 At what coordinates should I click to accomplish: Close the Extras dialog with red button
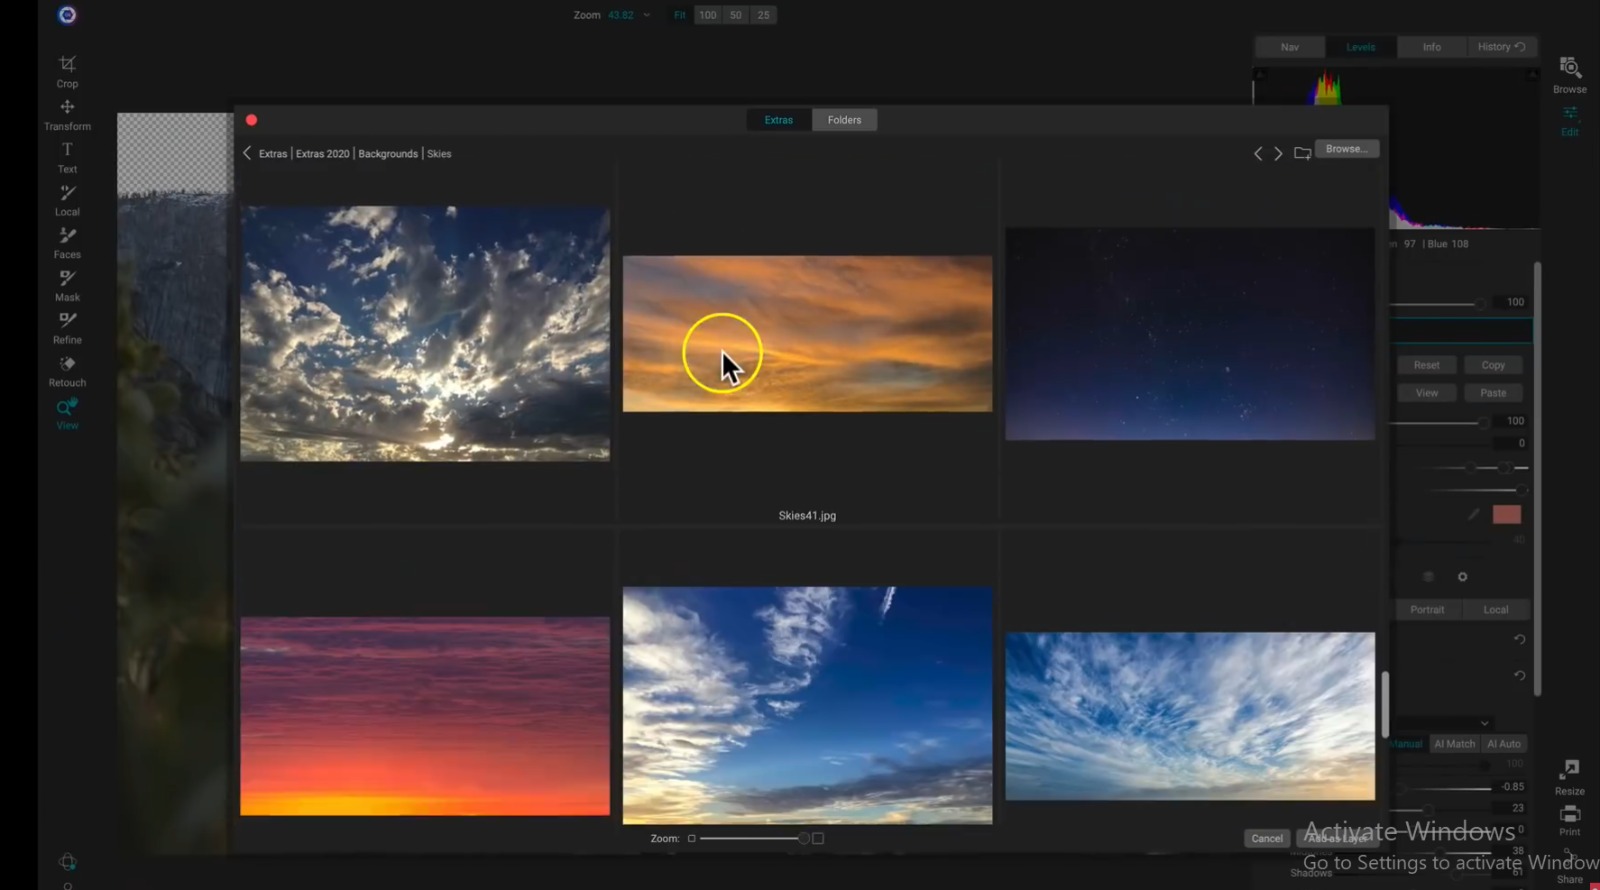coord(252,120)
